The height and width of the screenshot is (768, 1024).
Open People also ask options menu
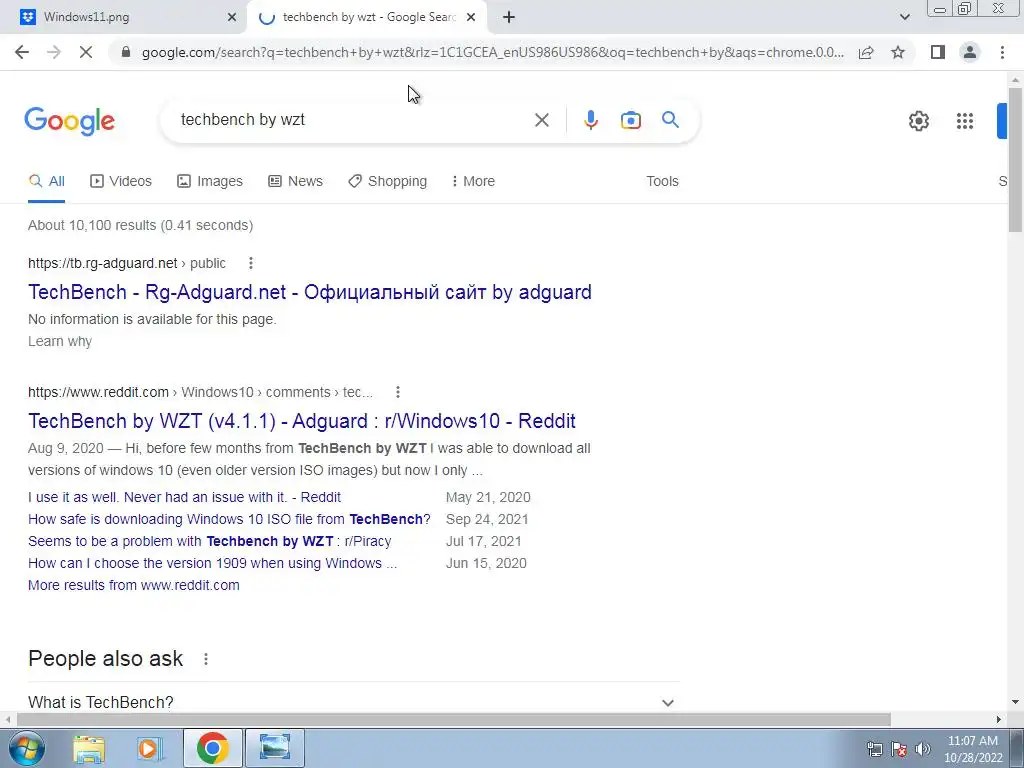(x=206, y=659)
